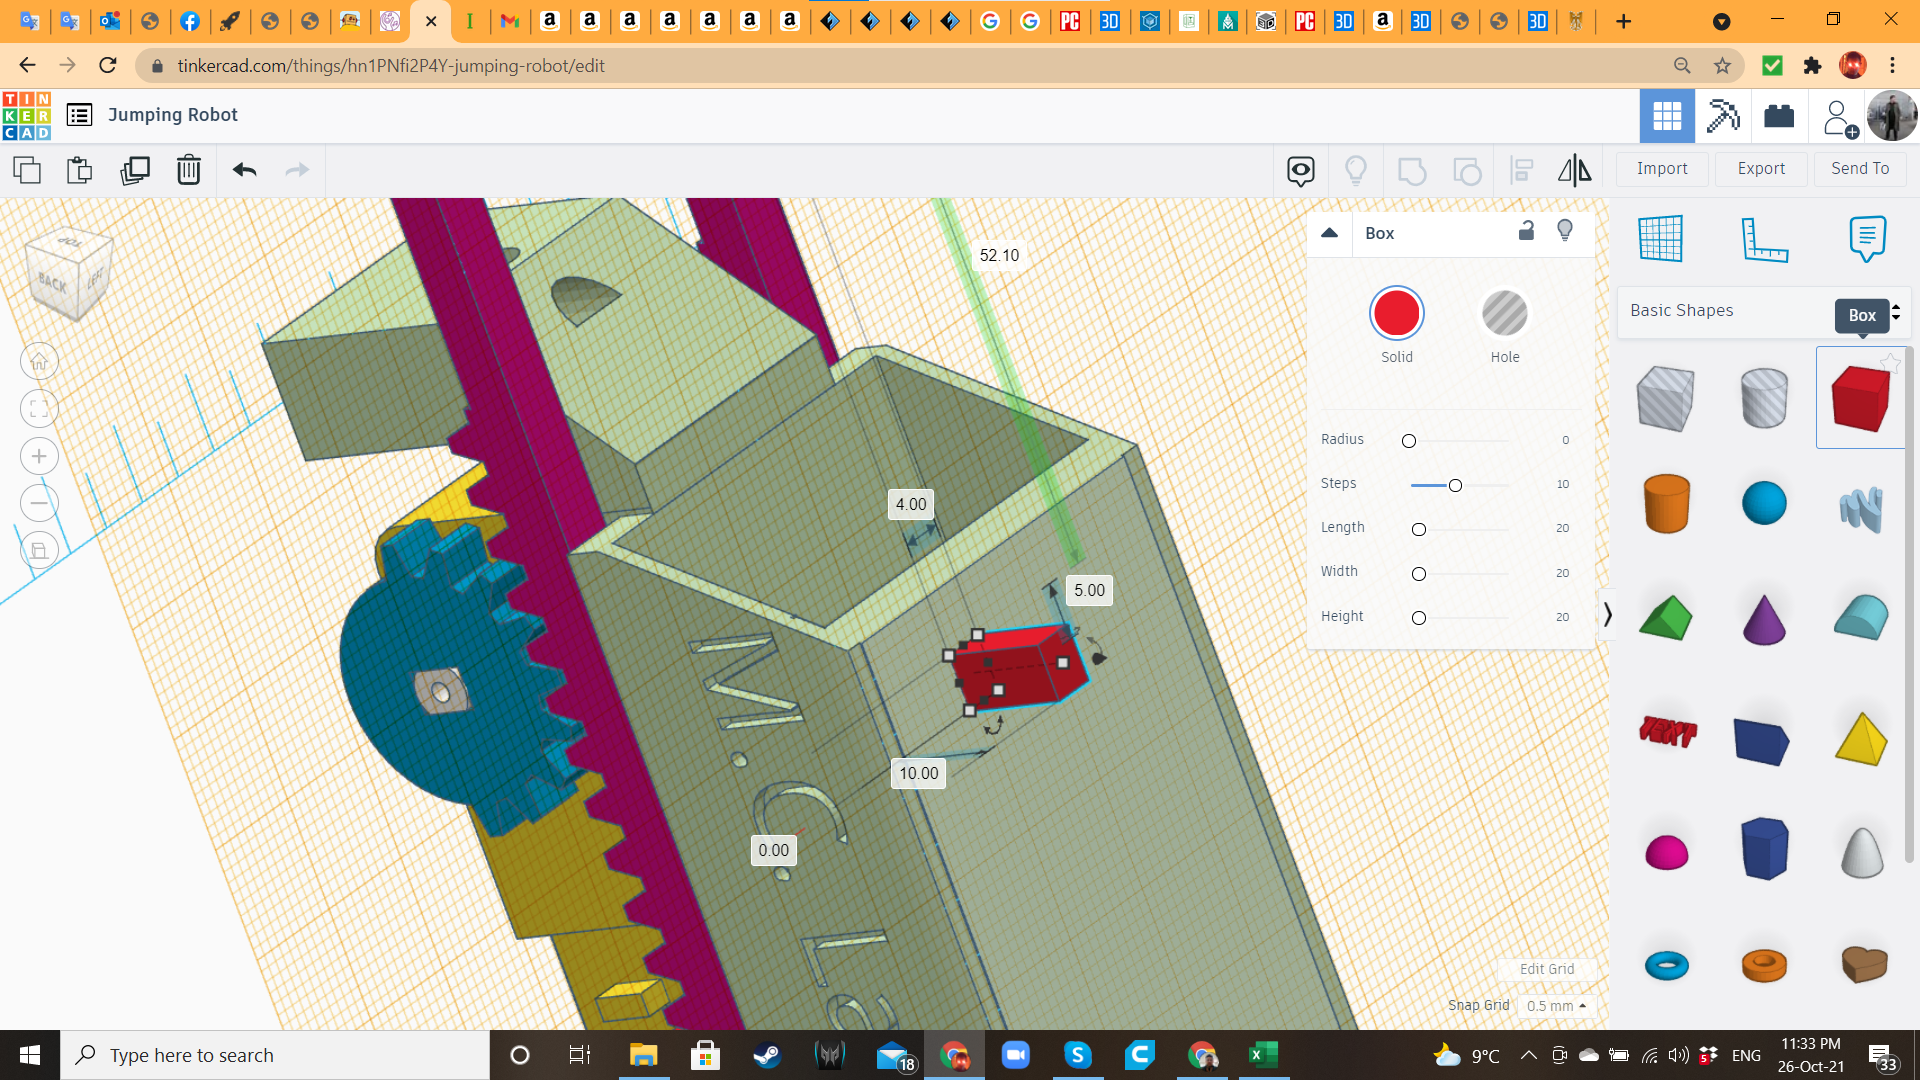The image size is (1920, 1080).
Task: Open Excel from the Windows taskbar
Action: [1263, 1055]
